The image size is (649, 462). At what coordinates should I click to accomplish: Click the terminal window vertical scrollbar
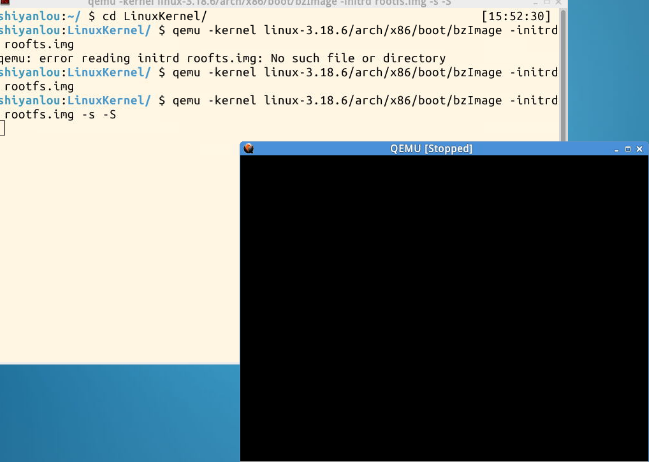[563, 75]
